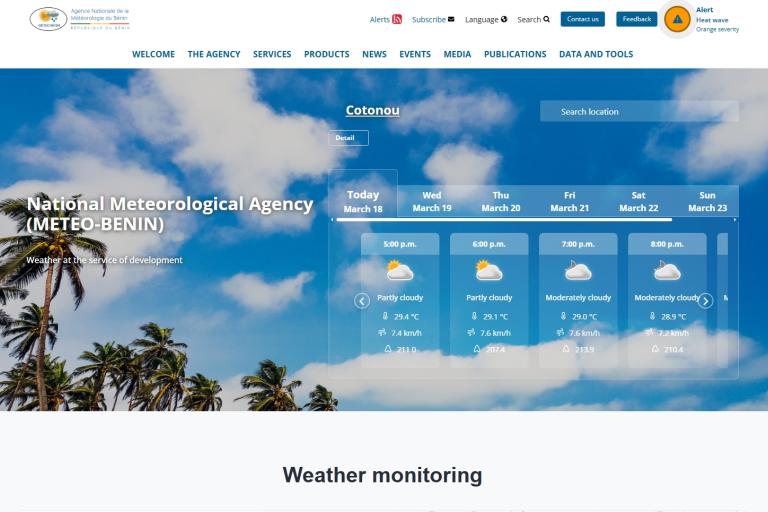Go to the EVENTS section
The height and width of the screenshot is (512, 768).
pos(415,54)
